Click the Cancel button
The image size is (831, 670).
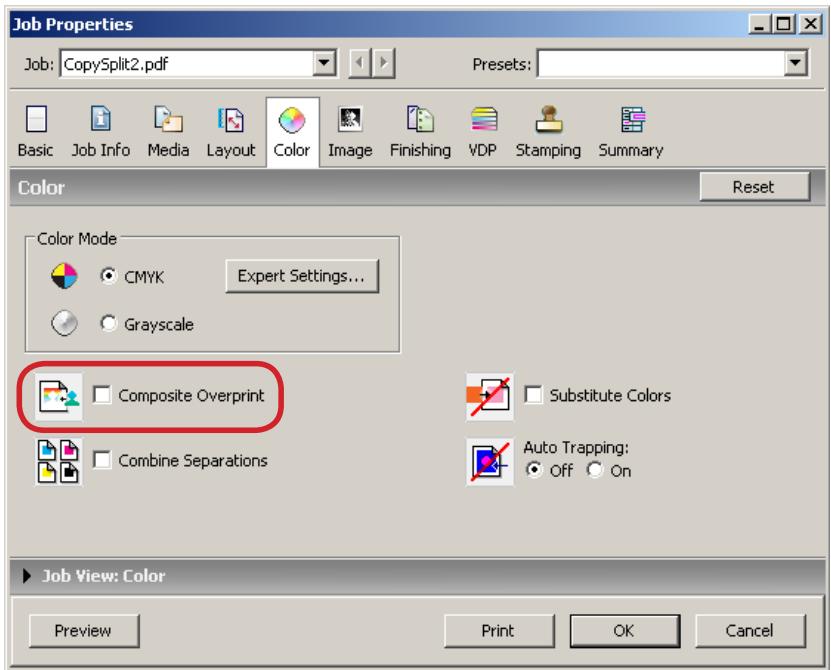(750, 631)
